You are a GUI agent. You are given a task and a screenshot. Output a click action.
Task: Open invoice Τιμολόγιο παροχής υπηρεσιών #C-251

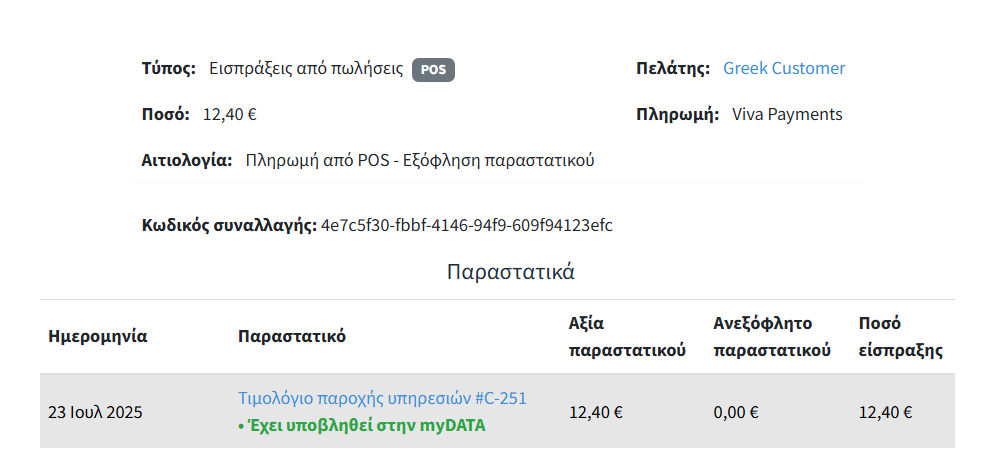point(382,398)
